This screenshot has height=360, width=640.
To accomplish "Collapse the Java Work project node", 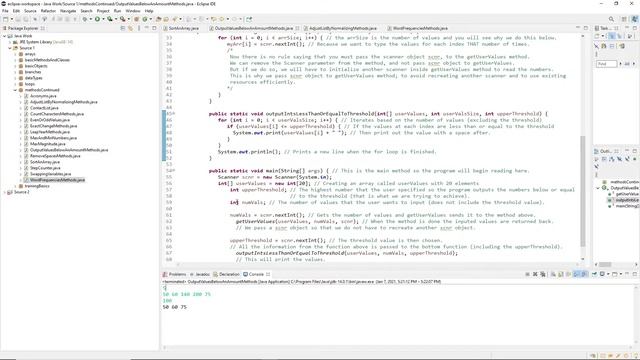I will click(x=4, y=36).
